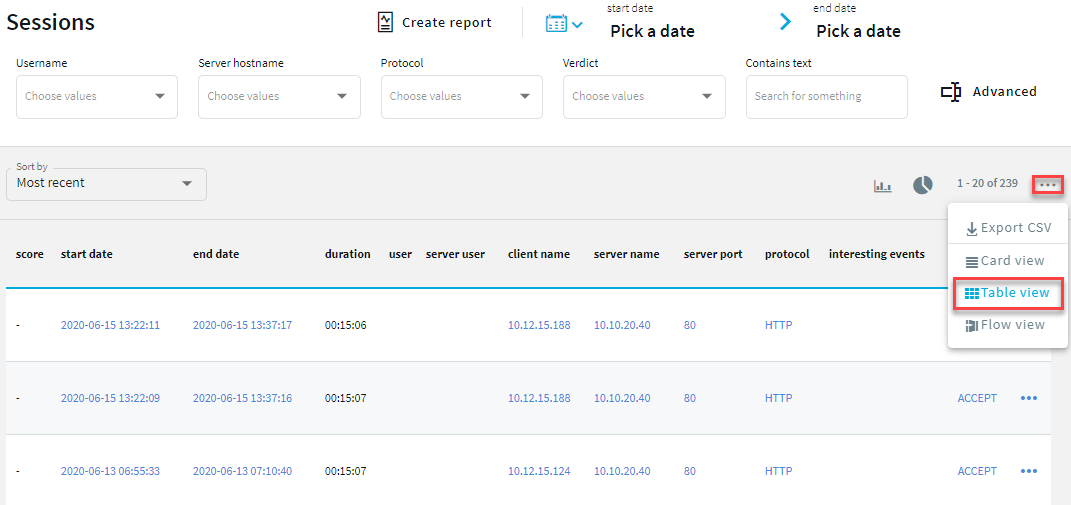This screenshot has width=1071, height=505.
Task: Switch to Card view
Action: 1006,261
